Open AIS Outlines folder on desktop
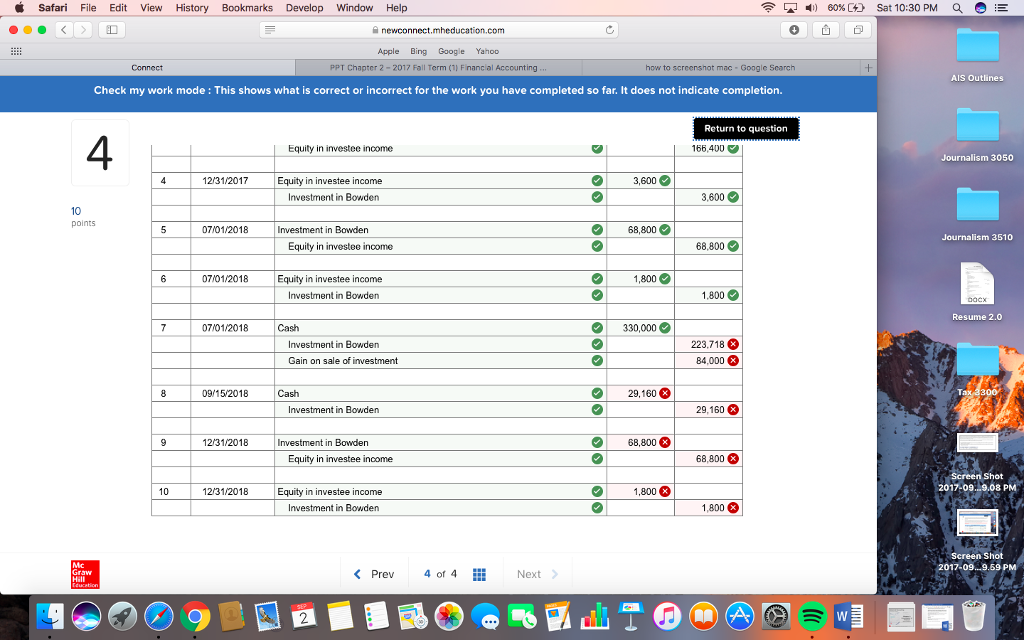Screen dimensions: 1024x640 click(x=977, y=56)
